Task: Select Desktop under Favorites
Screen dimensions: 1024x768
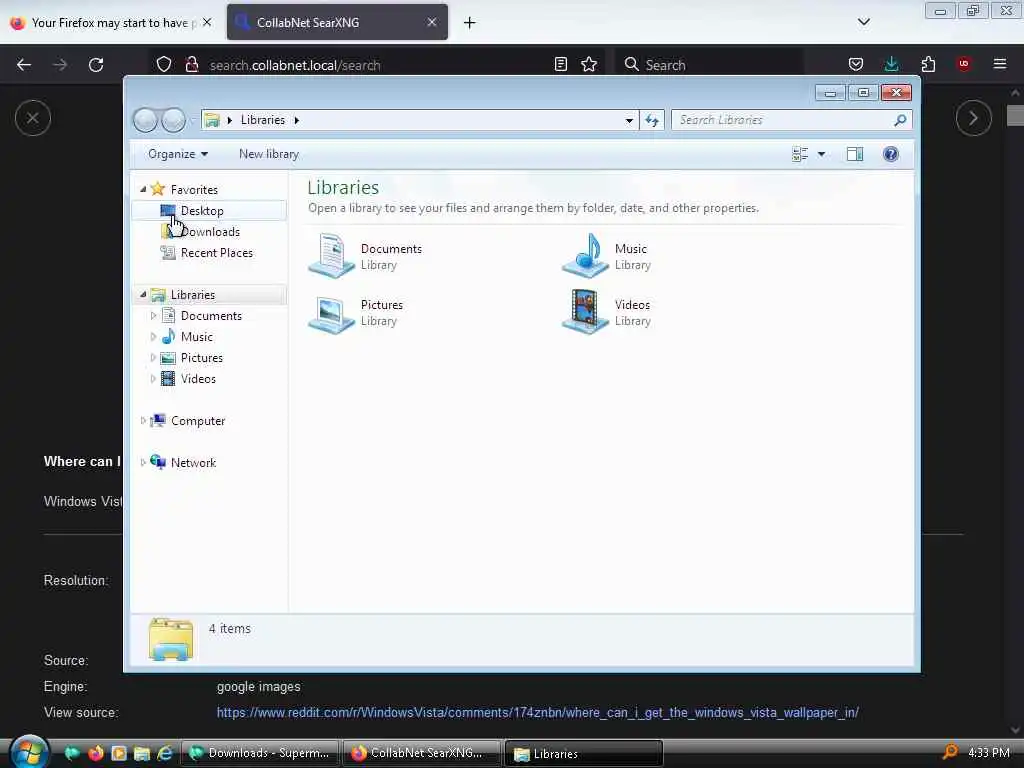Action: [x=209, y=210]
